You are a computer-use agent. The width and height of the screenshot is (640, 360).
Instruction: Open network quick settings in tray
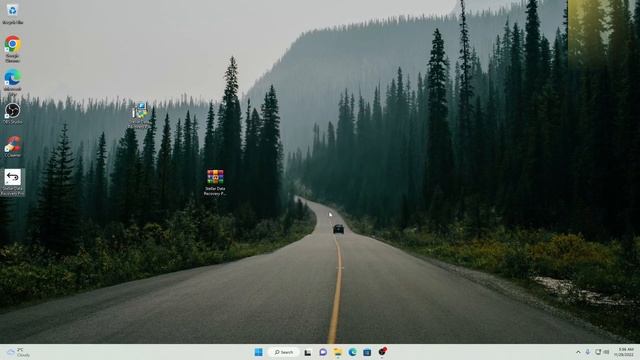pos(598,352)
